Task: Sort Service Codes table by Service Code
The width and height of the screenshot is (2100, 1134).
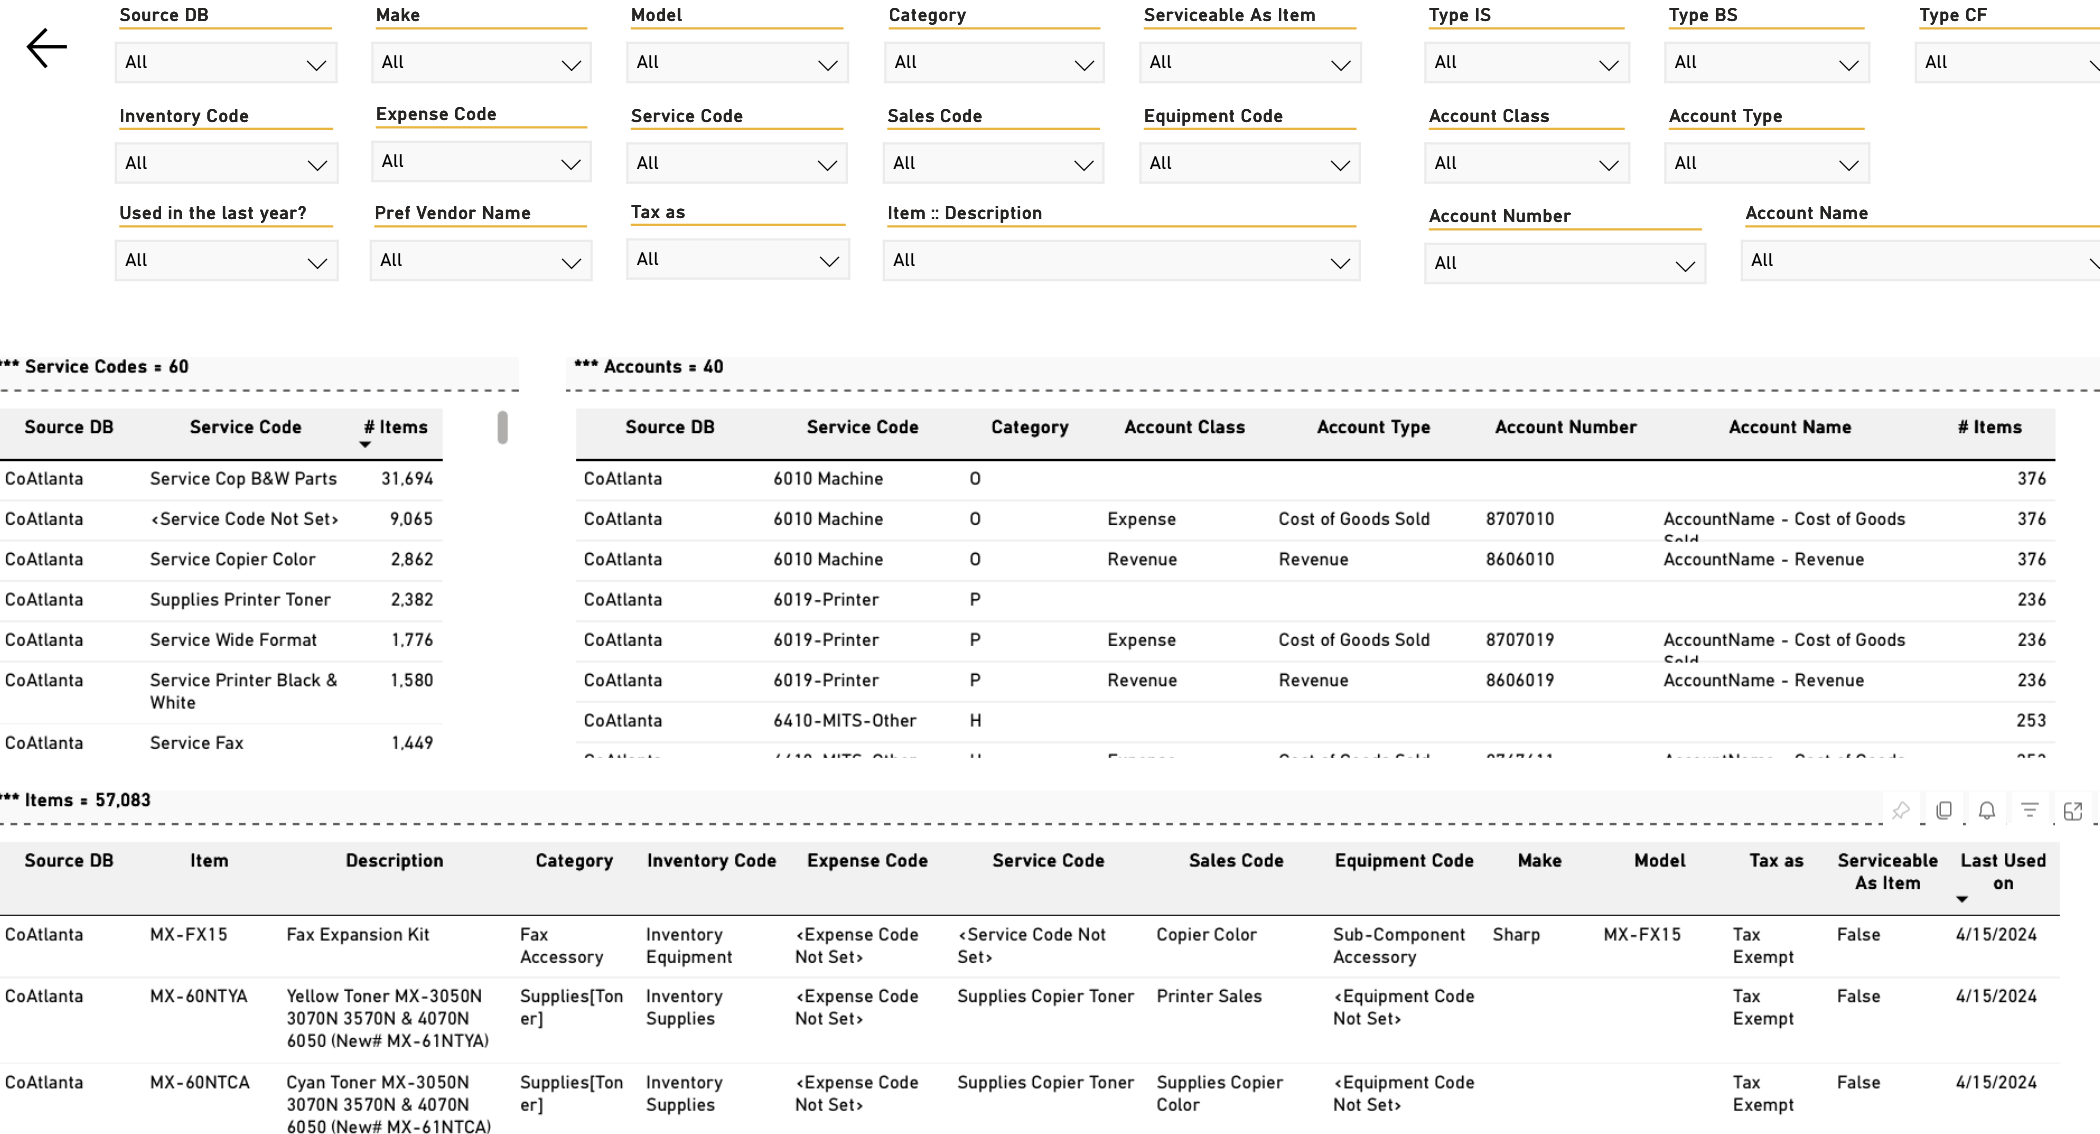Action: point(245,427)
